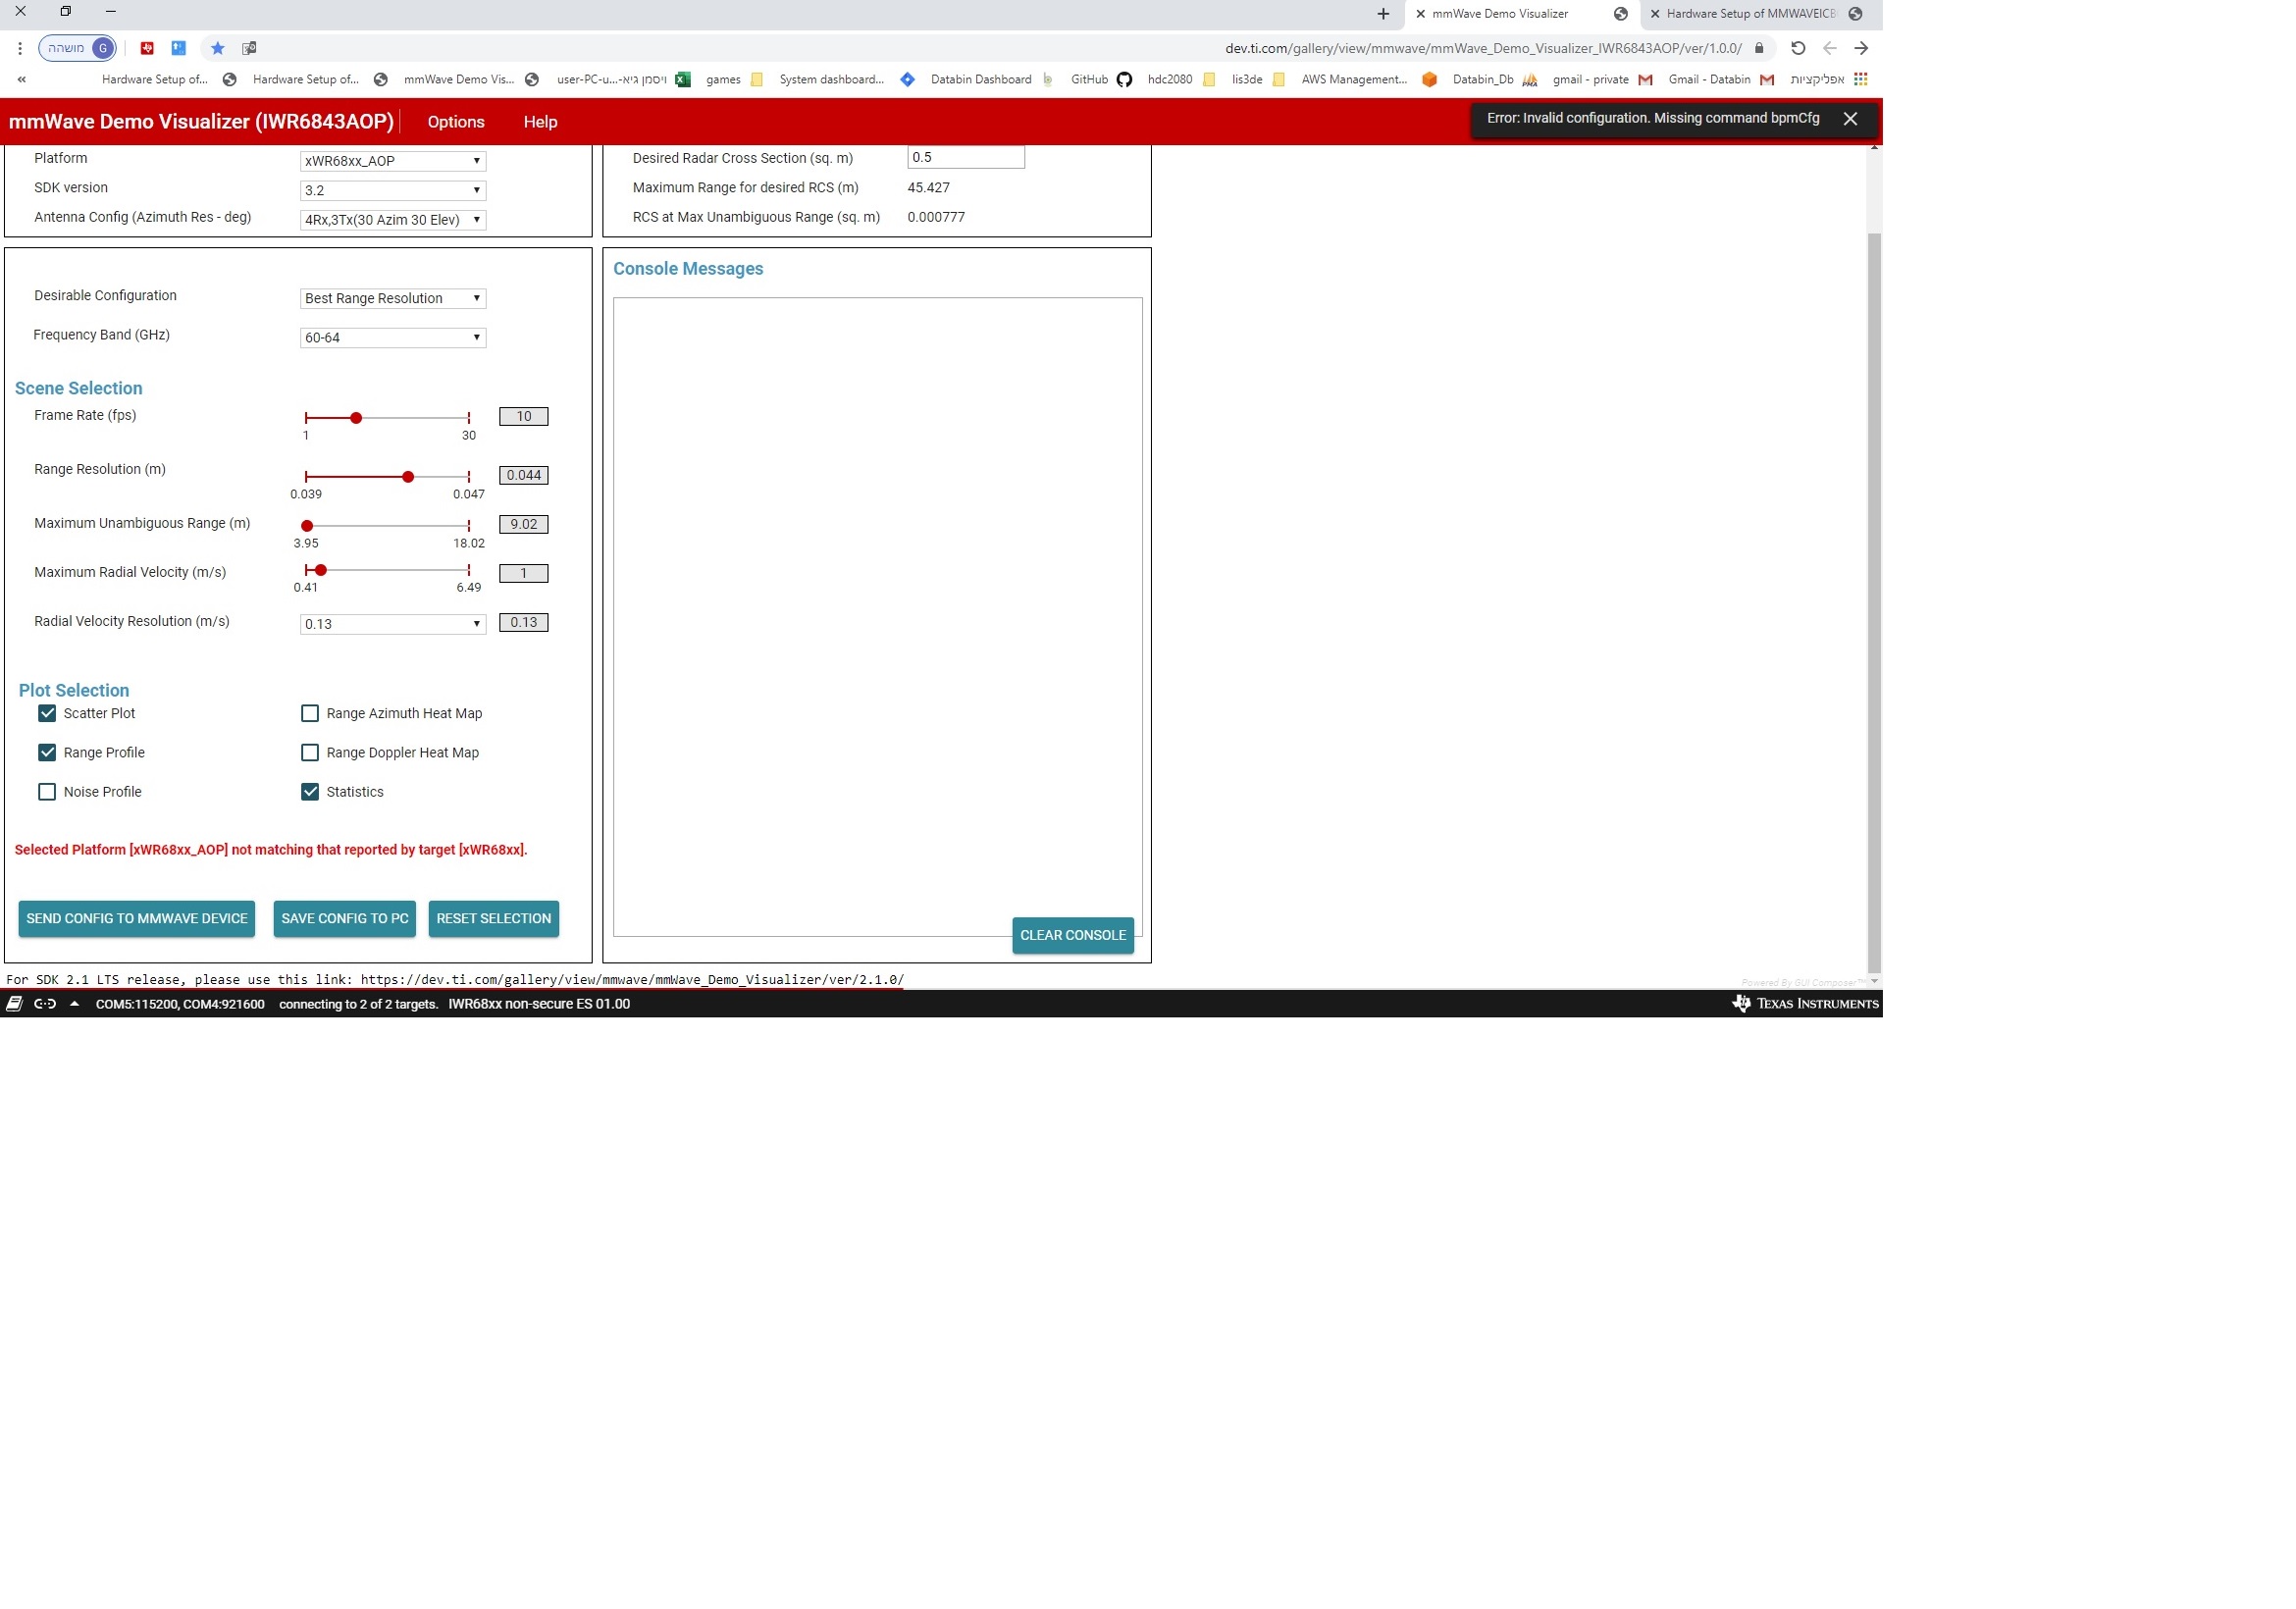Click the bookmark star icon

tap(218, 48)
